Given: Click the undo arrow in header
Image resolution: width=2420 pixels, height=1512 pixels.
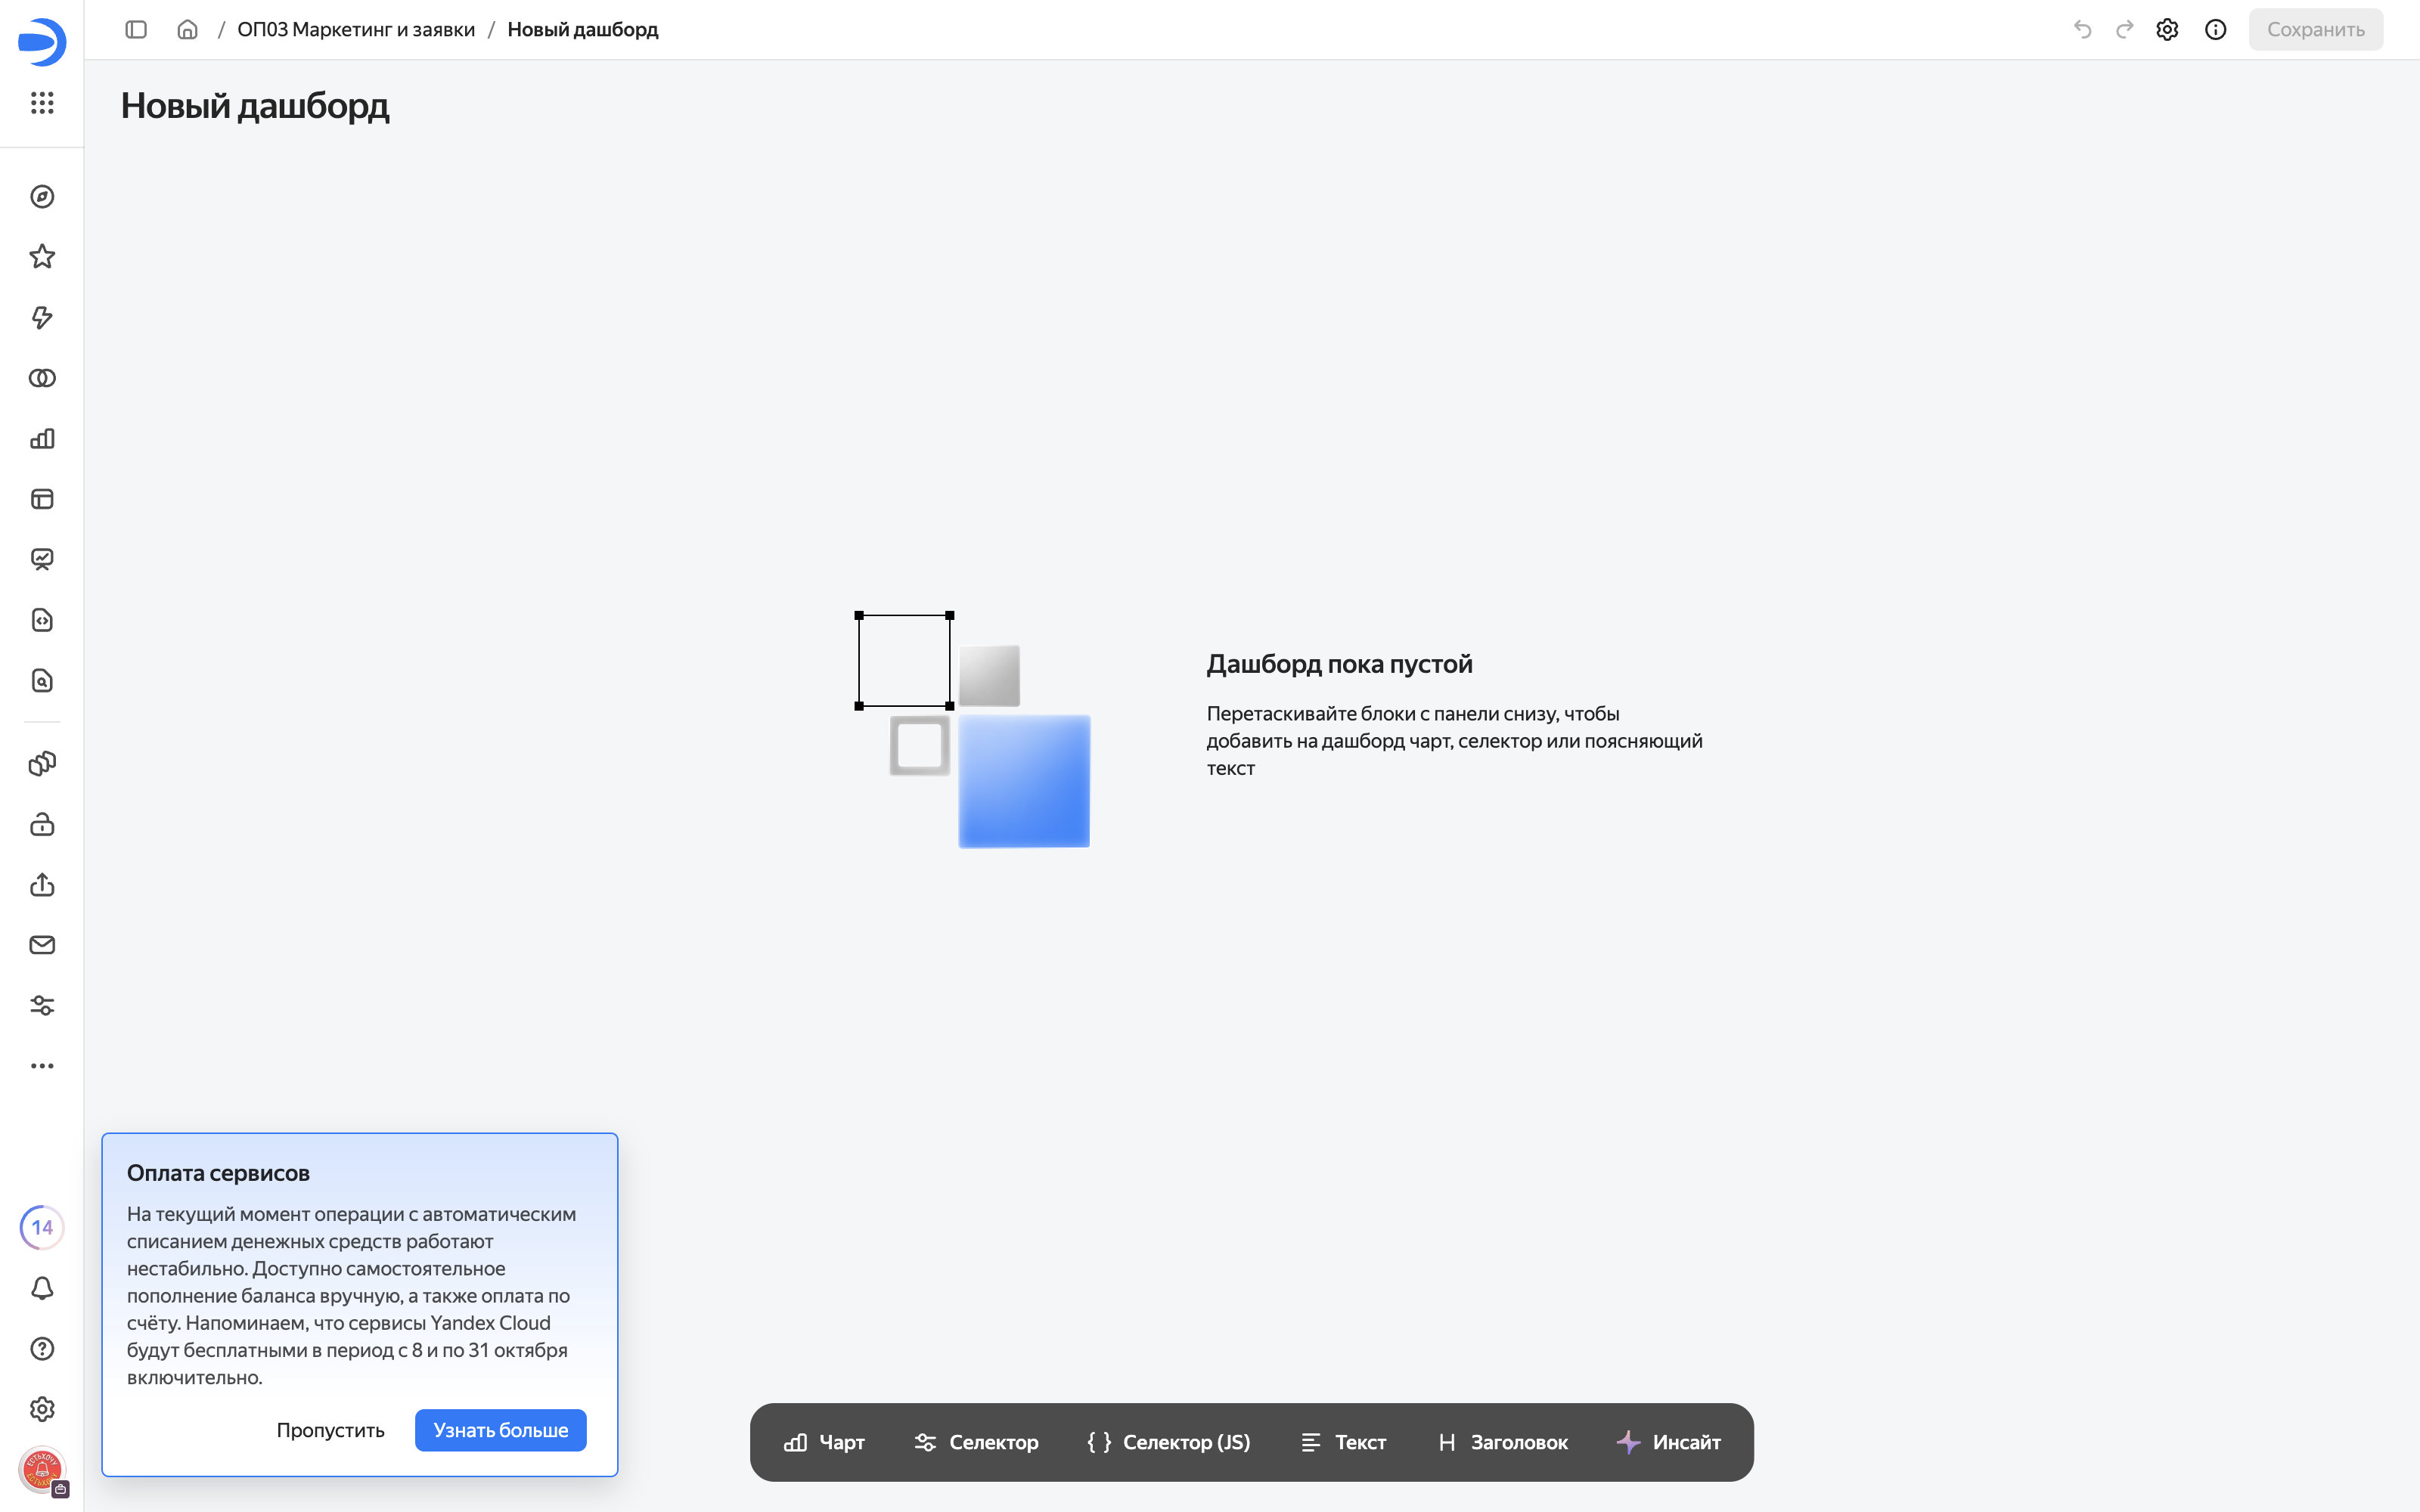Looking at the screenshot, I should tap(2083, 30).
